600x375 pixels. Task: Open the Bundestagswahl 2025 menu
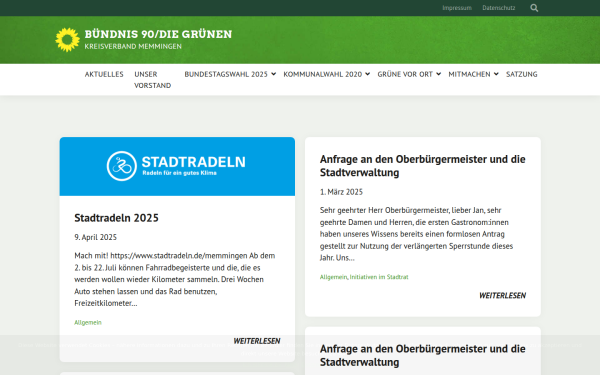click(226, 74)
